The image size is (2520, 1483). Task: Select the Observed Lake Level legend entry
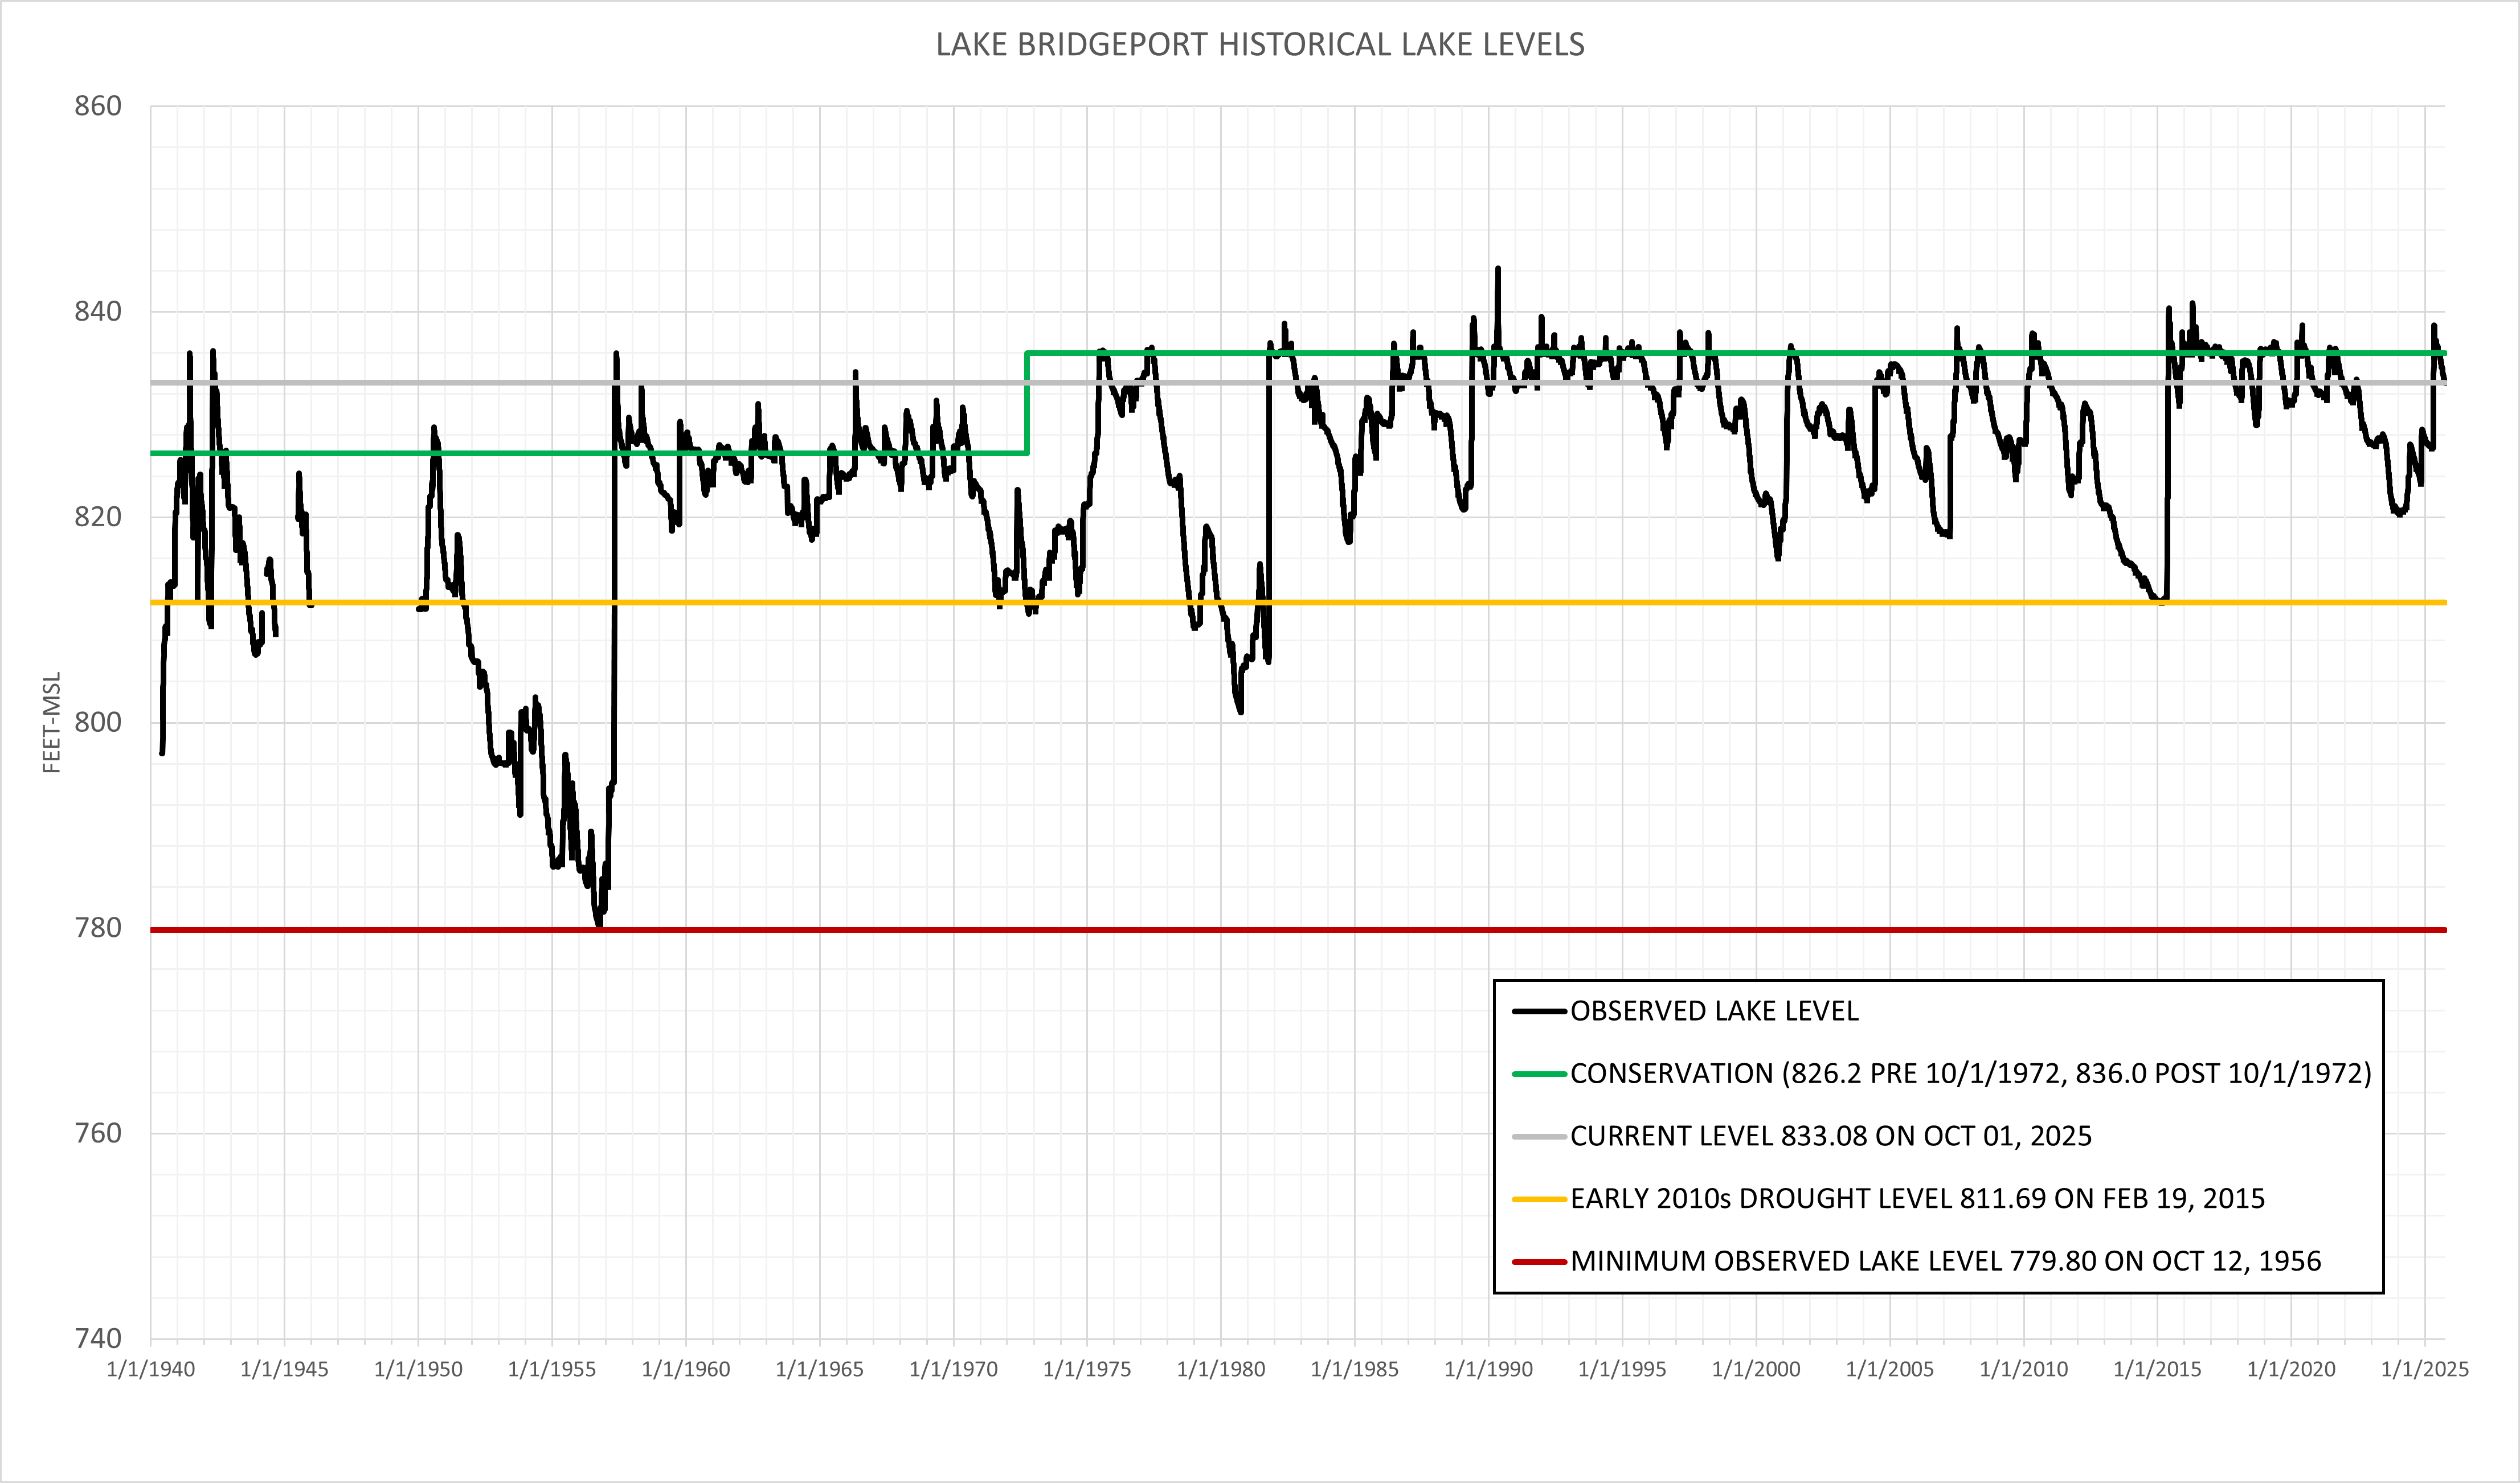click(1714, 1011)
